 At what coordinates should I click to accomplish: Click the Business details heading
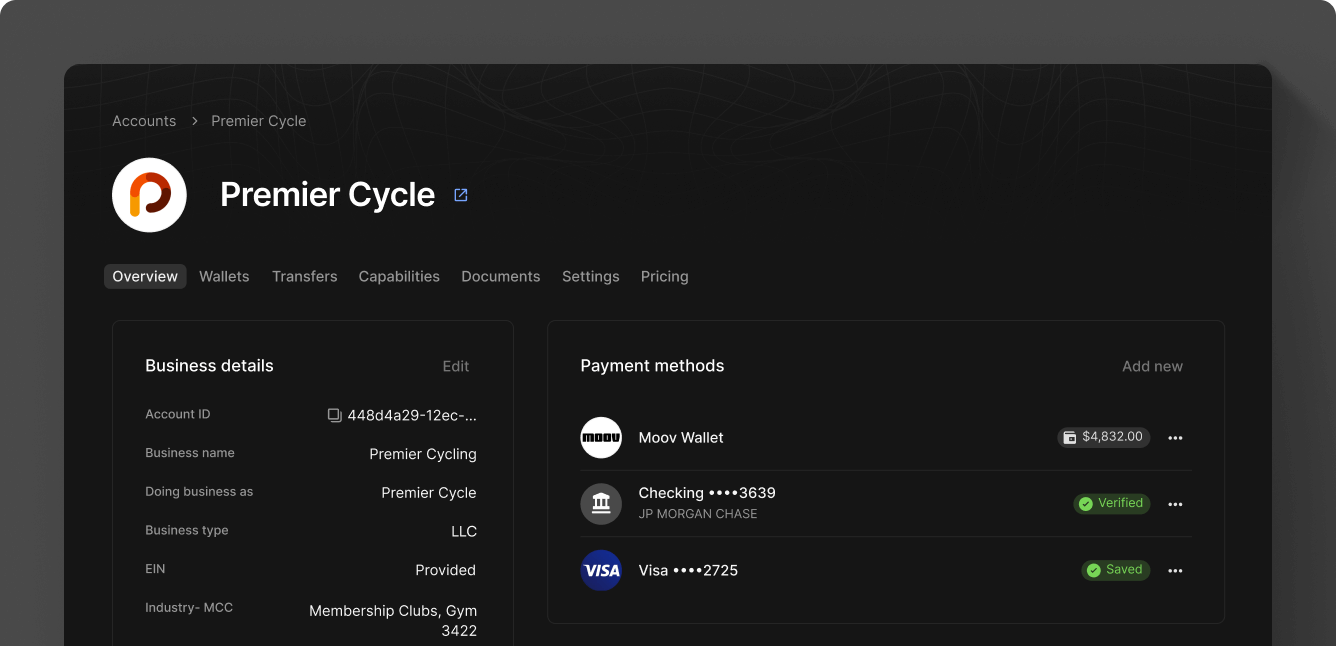(209, 366)
